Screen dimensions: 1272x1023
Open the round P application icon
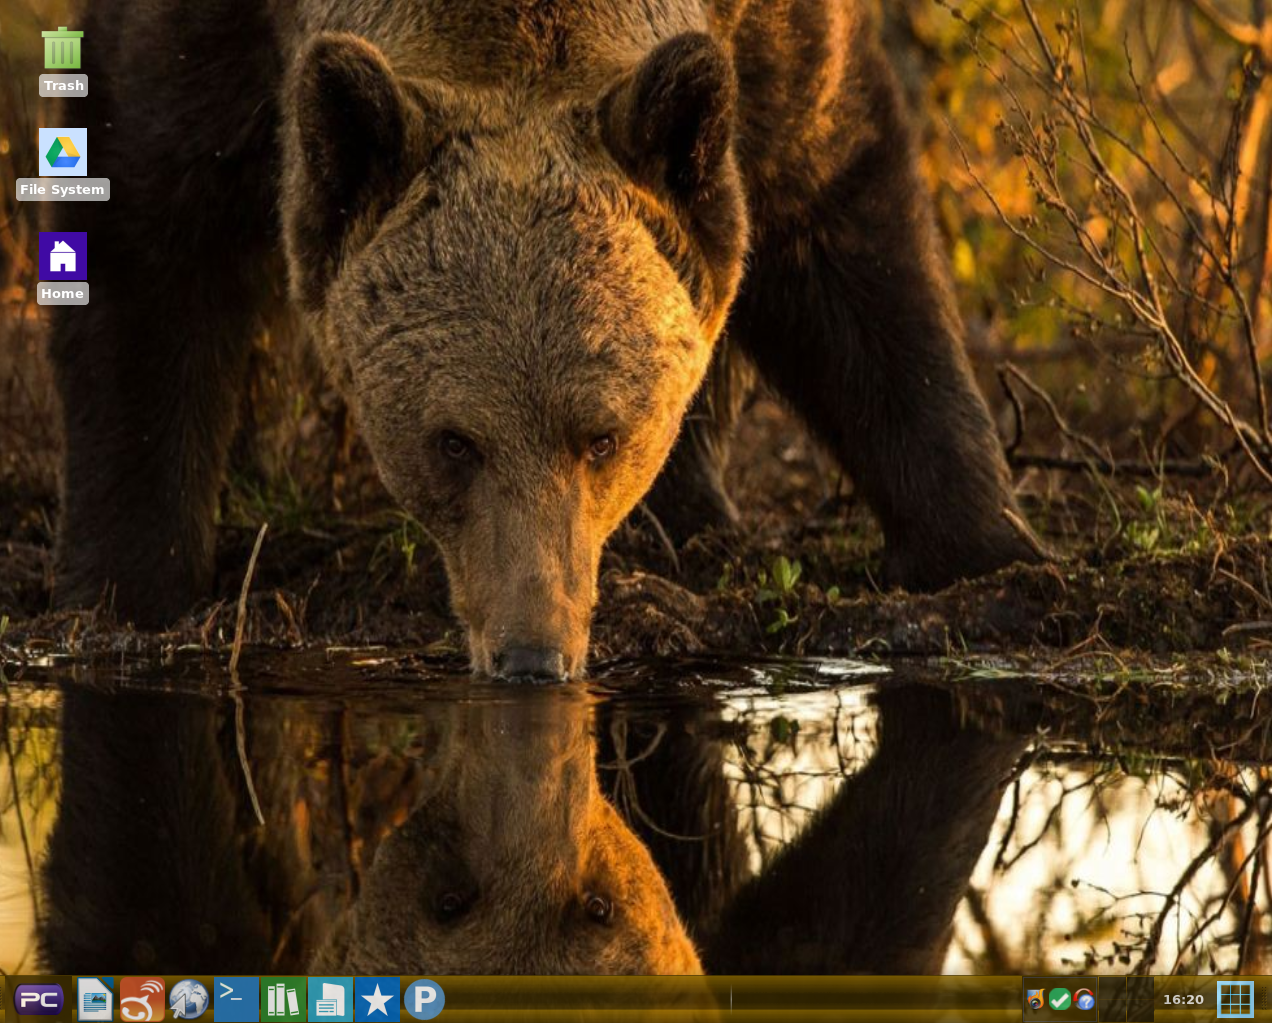pyautogui.click(x=424, y=999)
